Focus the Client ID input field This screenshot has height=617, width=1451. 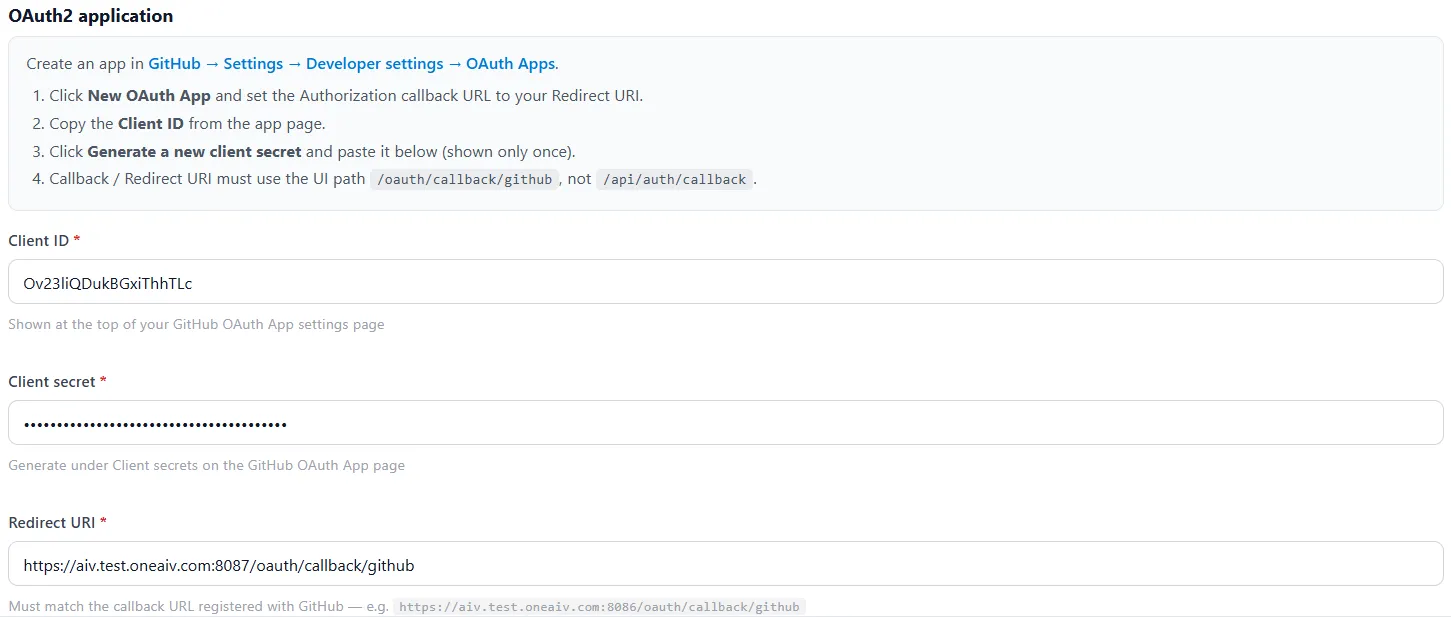(x=726, y=282)
